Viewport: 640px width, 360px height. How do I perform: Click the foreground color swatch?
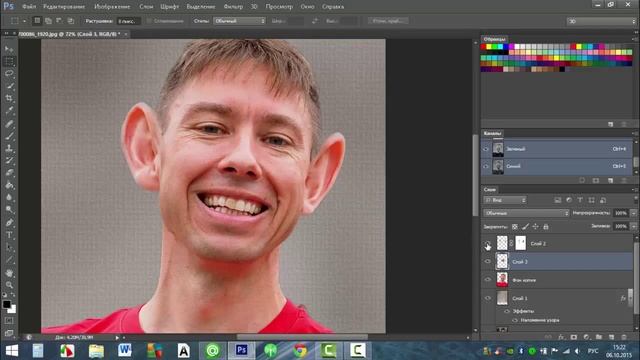(x=7, y=304)
